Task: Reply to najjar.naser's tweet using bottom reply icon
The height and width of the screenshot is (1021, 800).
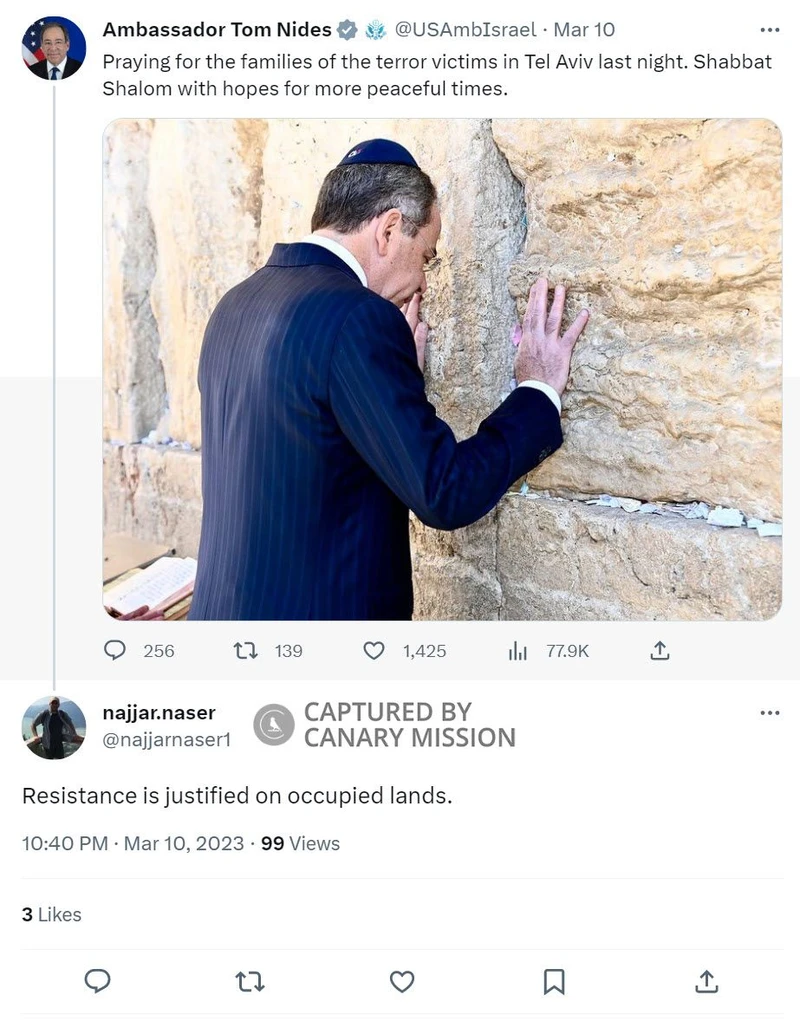Action: point(97,981)
